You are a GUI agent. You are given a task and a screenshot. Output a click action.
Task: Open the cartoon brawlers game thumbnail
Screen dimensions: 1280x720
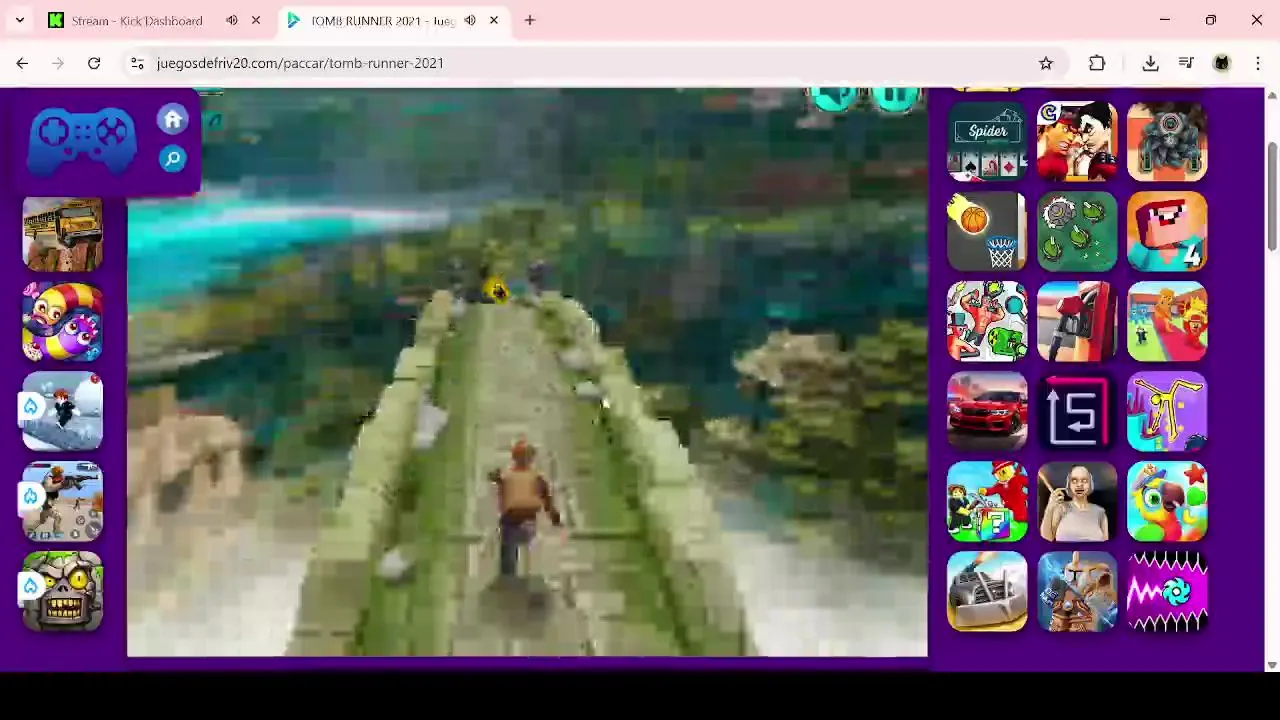[987, 321]
